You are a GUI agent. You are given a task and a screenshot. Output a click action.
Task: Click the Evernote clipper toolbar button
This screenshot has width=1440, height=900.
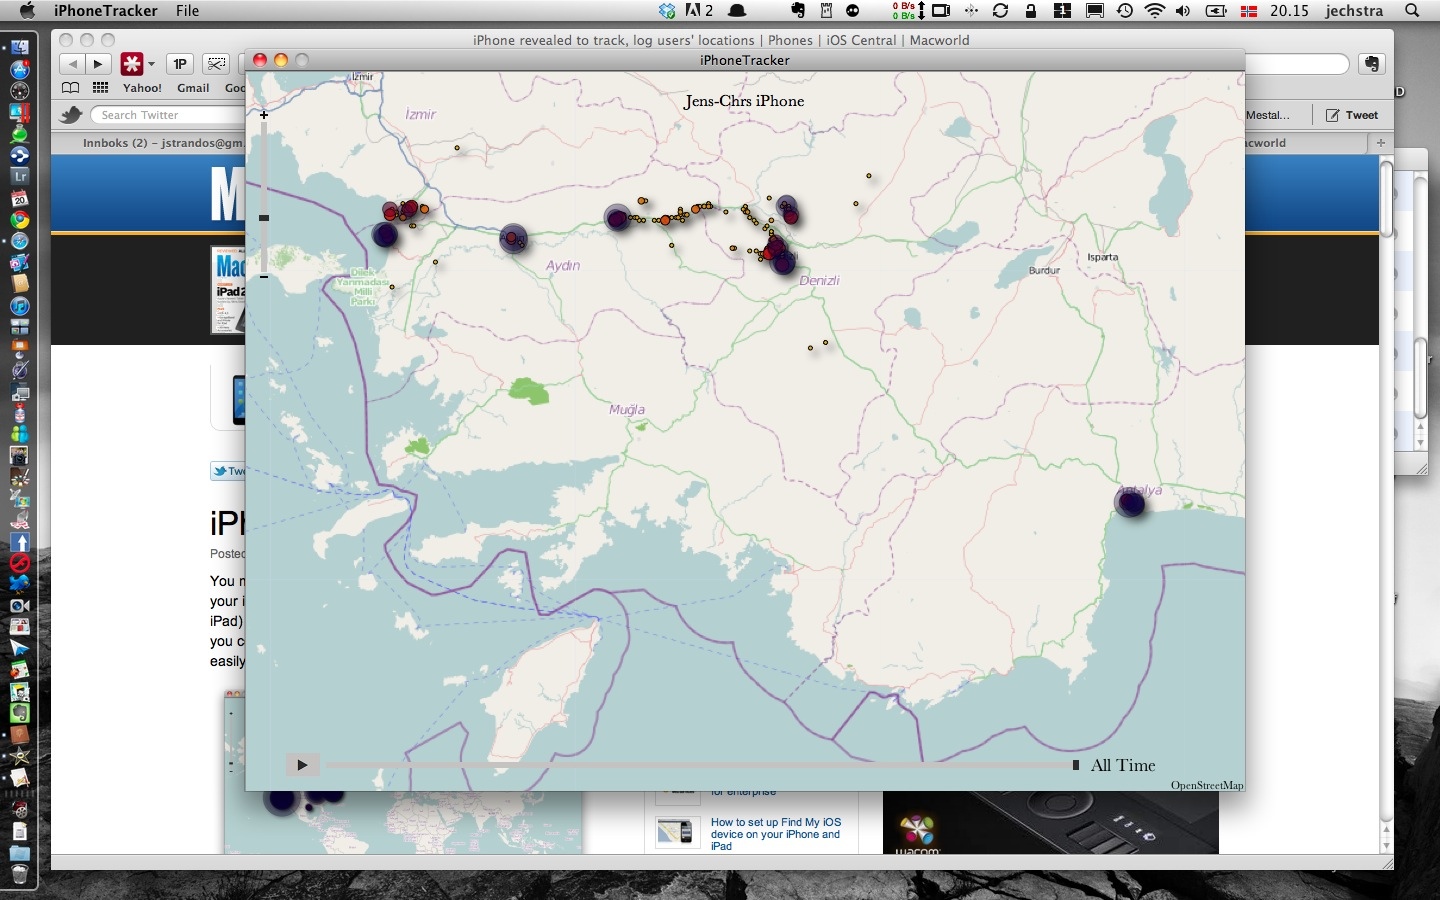(x=1372, y=64)
